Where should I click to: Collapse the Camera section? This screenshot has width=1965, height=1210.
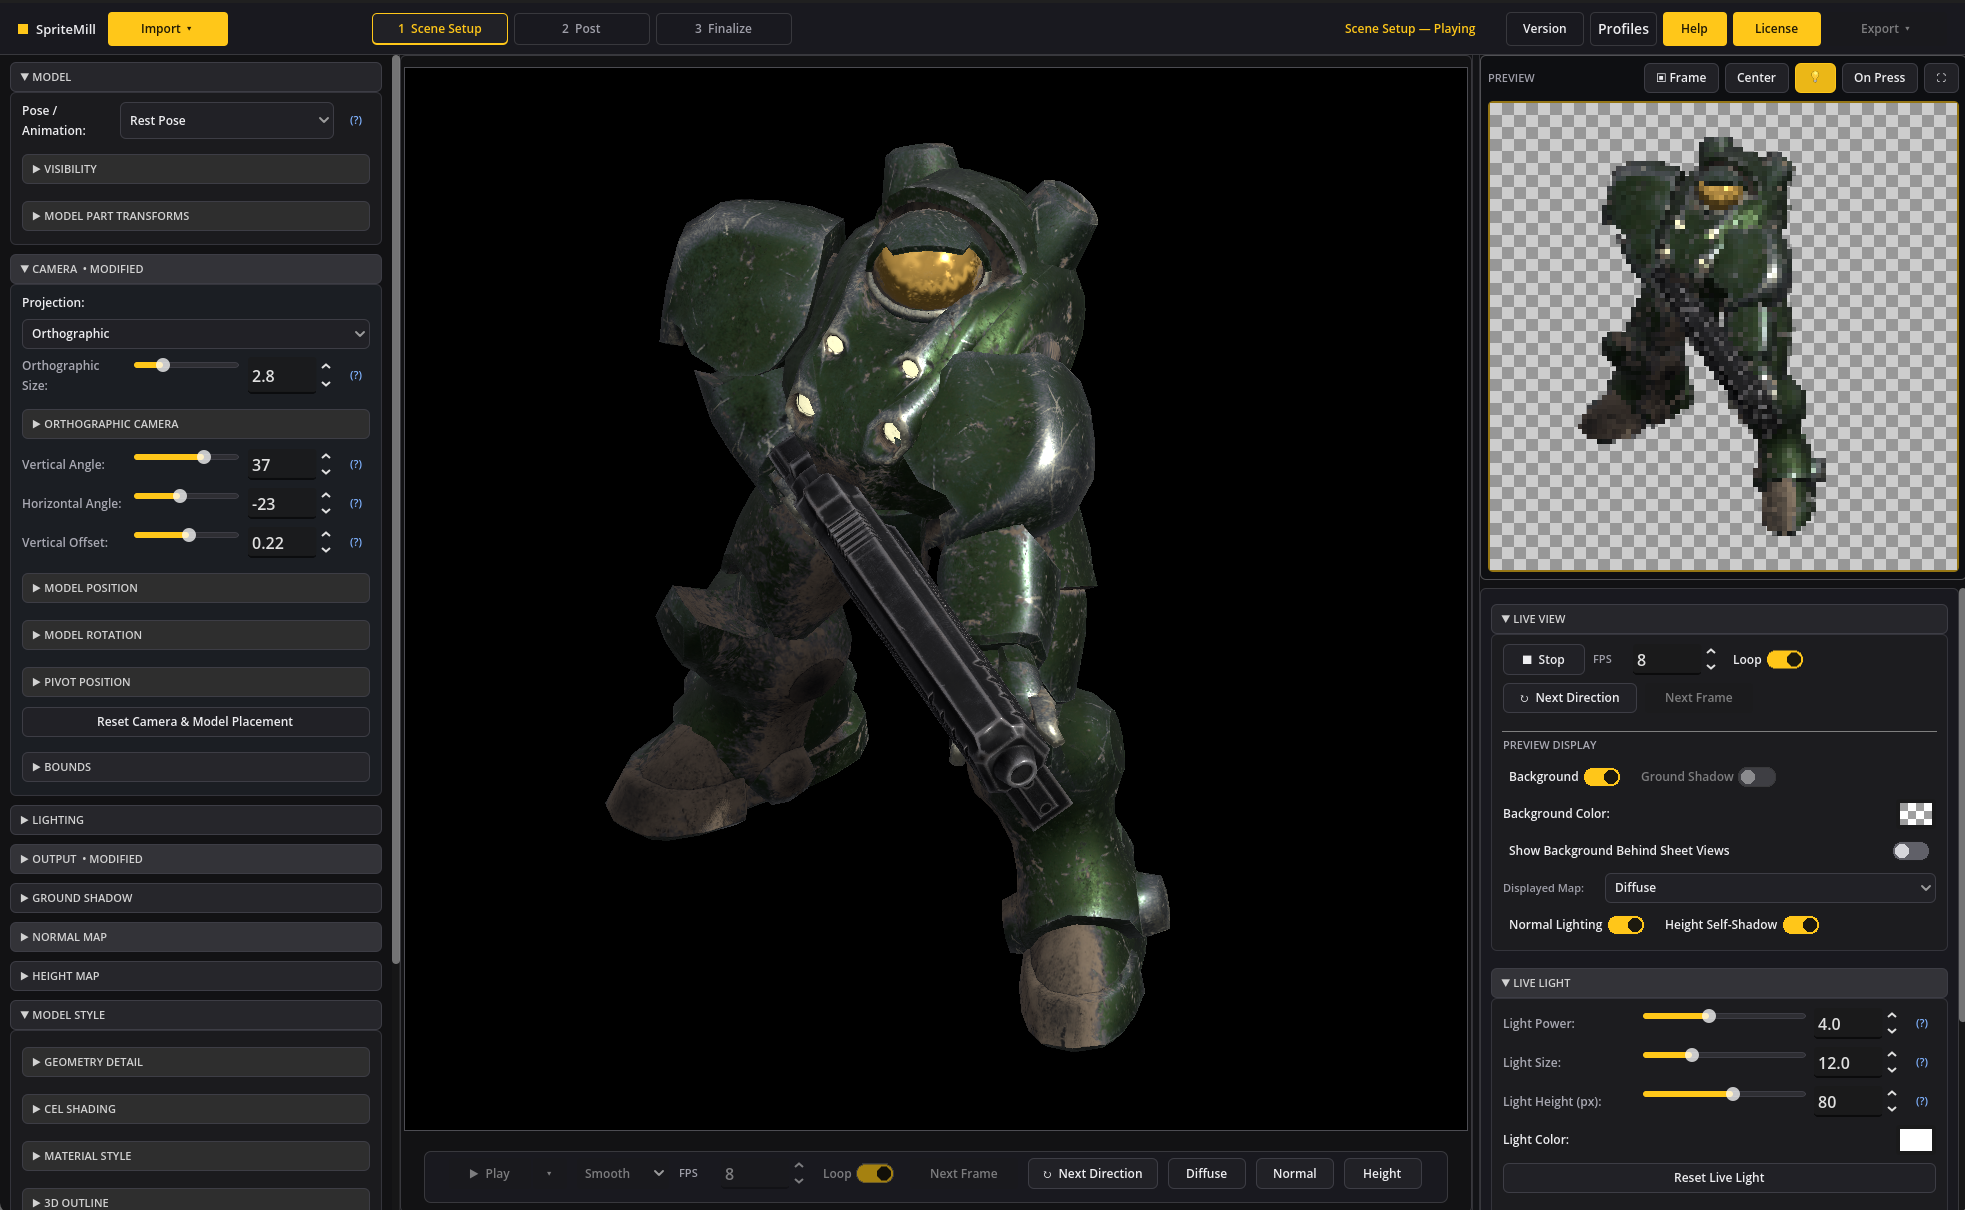point(196,269)
